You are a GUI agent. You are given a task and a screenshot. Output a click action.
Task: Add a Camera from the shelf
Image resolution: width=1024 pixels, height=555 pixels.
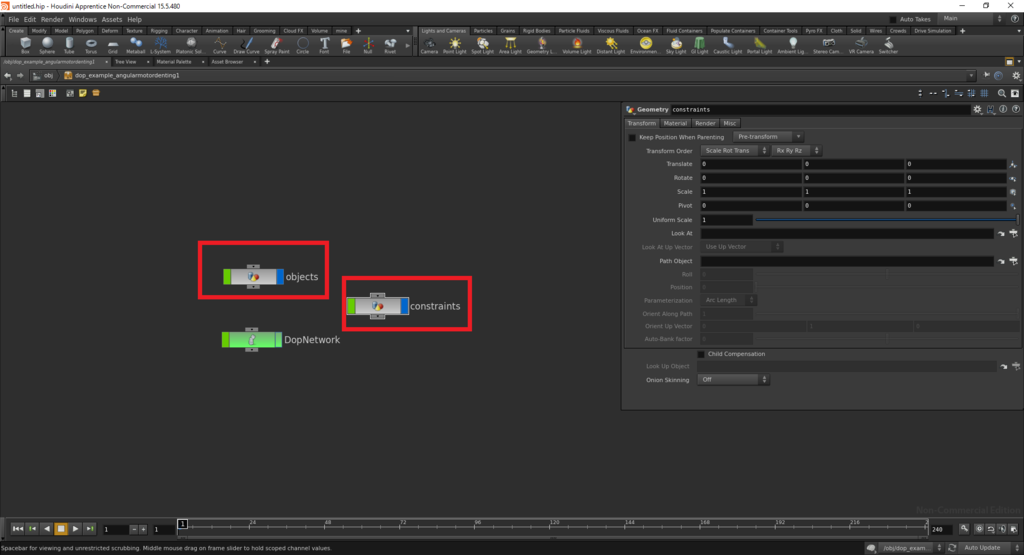click(x=429, y=45)
